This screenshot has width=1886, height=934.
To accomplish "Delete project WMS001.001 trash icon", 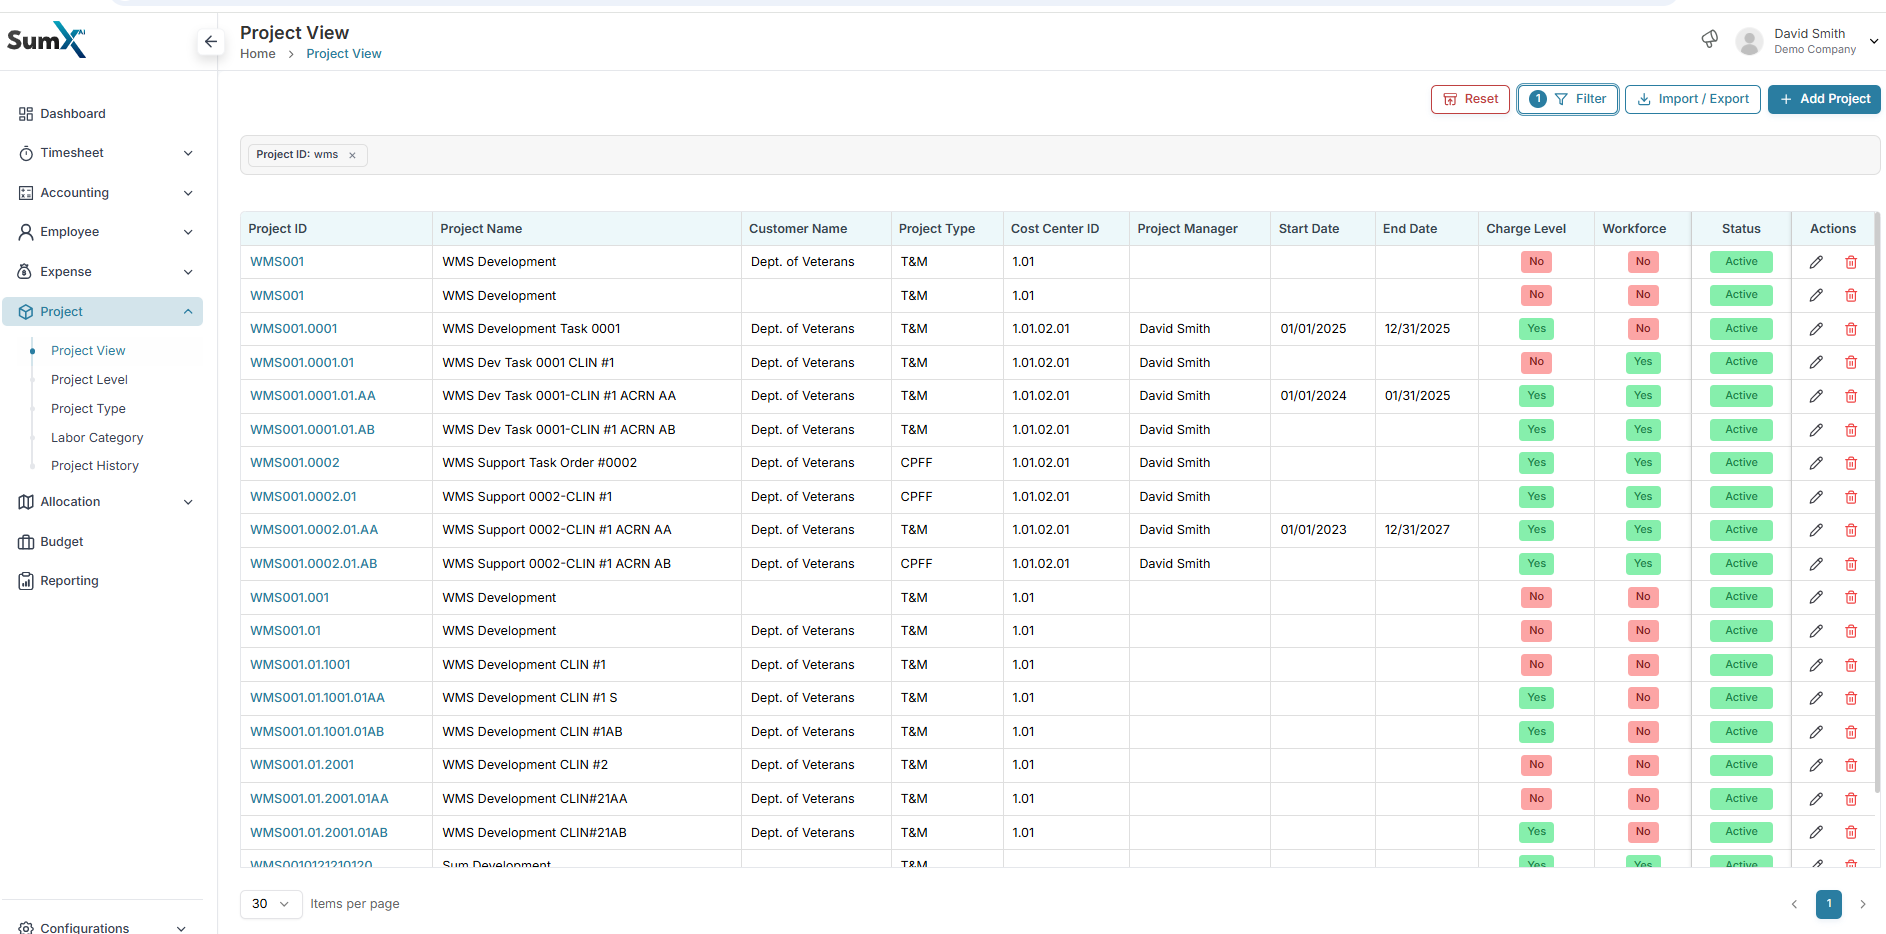I will 1851,597.
